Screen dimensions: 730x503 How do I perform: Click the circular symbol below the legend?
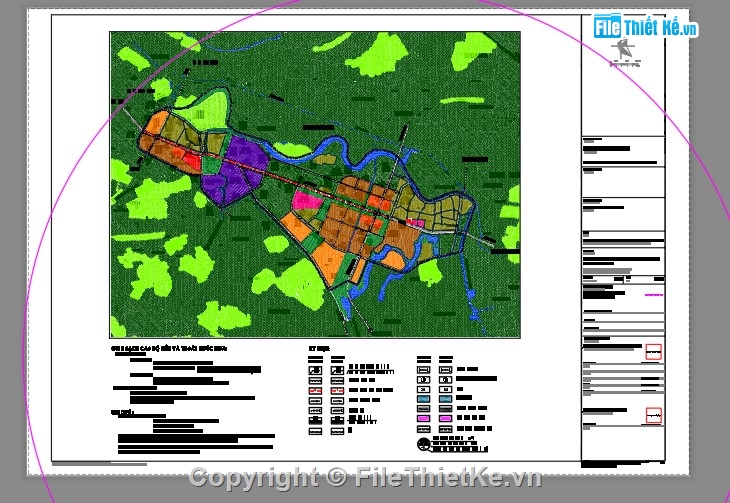point(423,444)
